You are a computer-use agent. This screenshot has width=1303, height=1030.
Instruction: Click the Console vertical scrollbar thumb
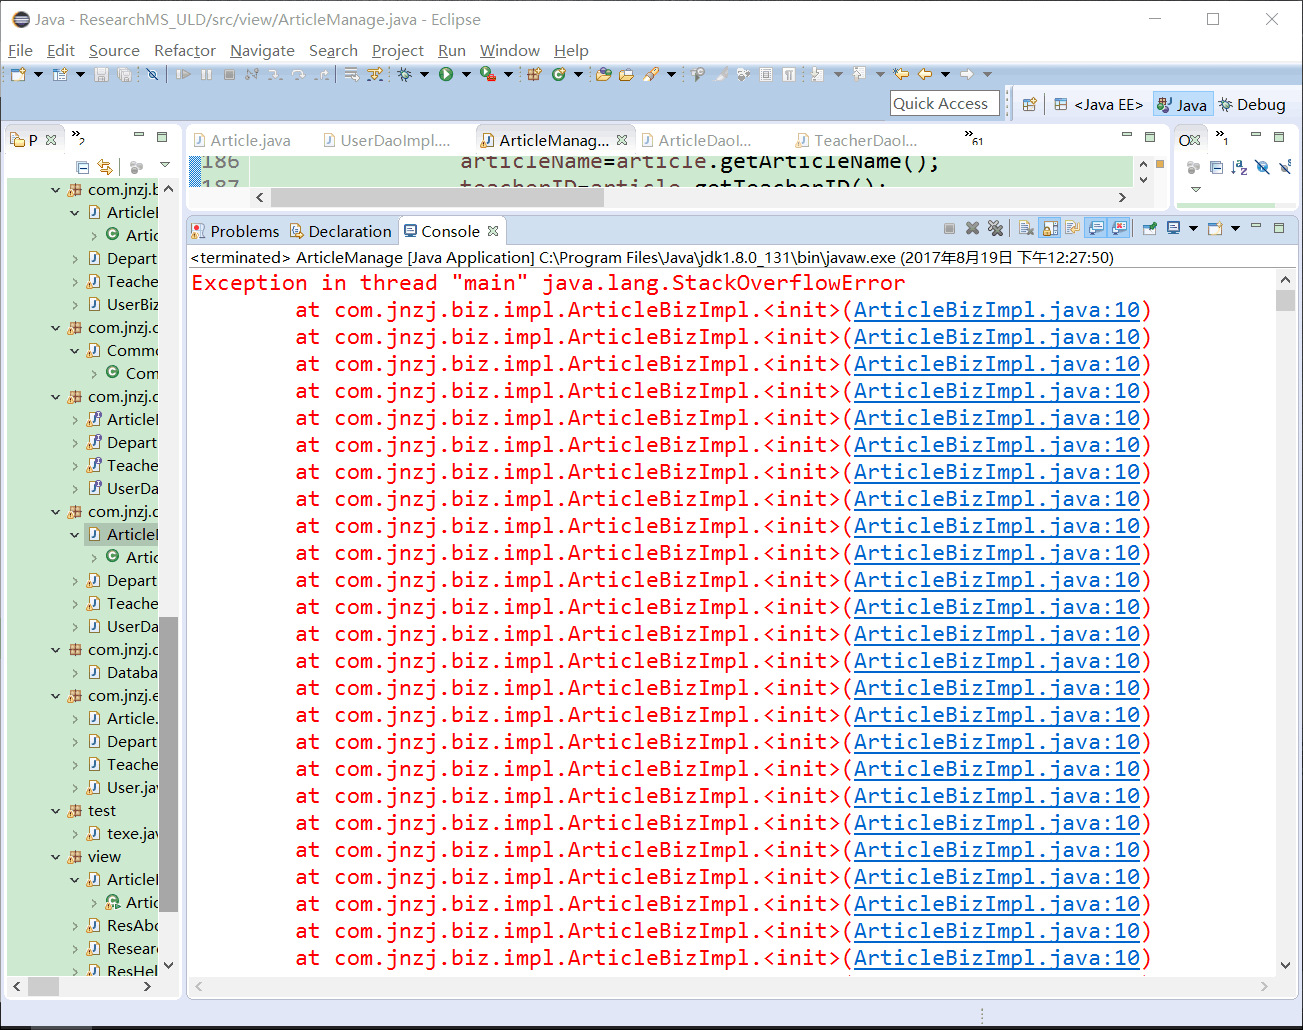pos(1285,301)
